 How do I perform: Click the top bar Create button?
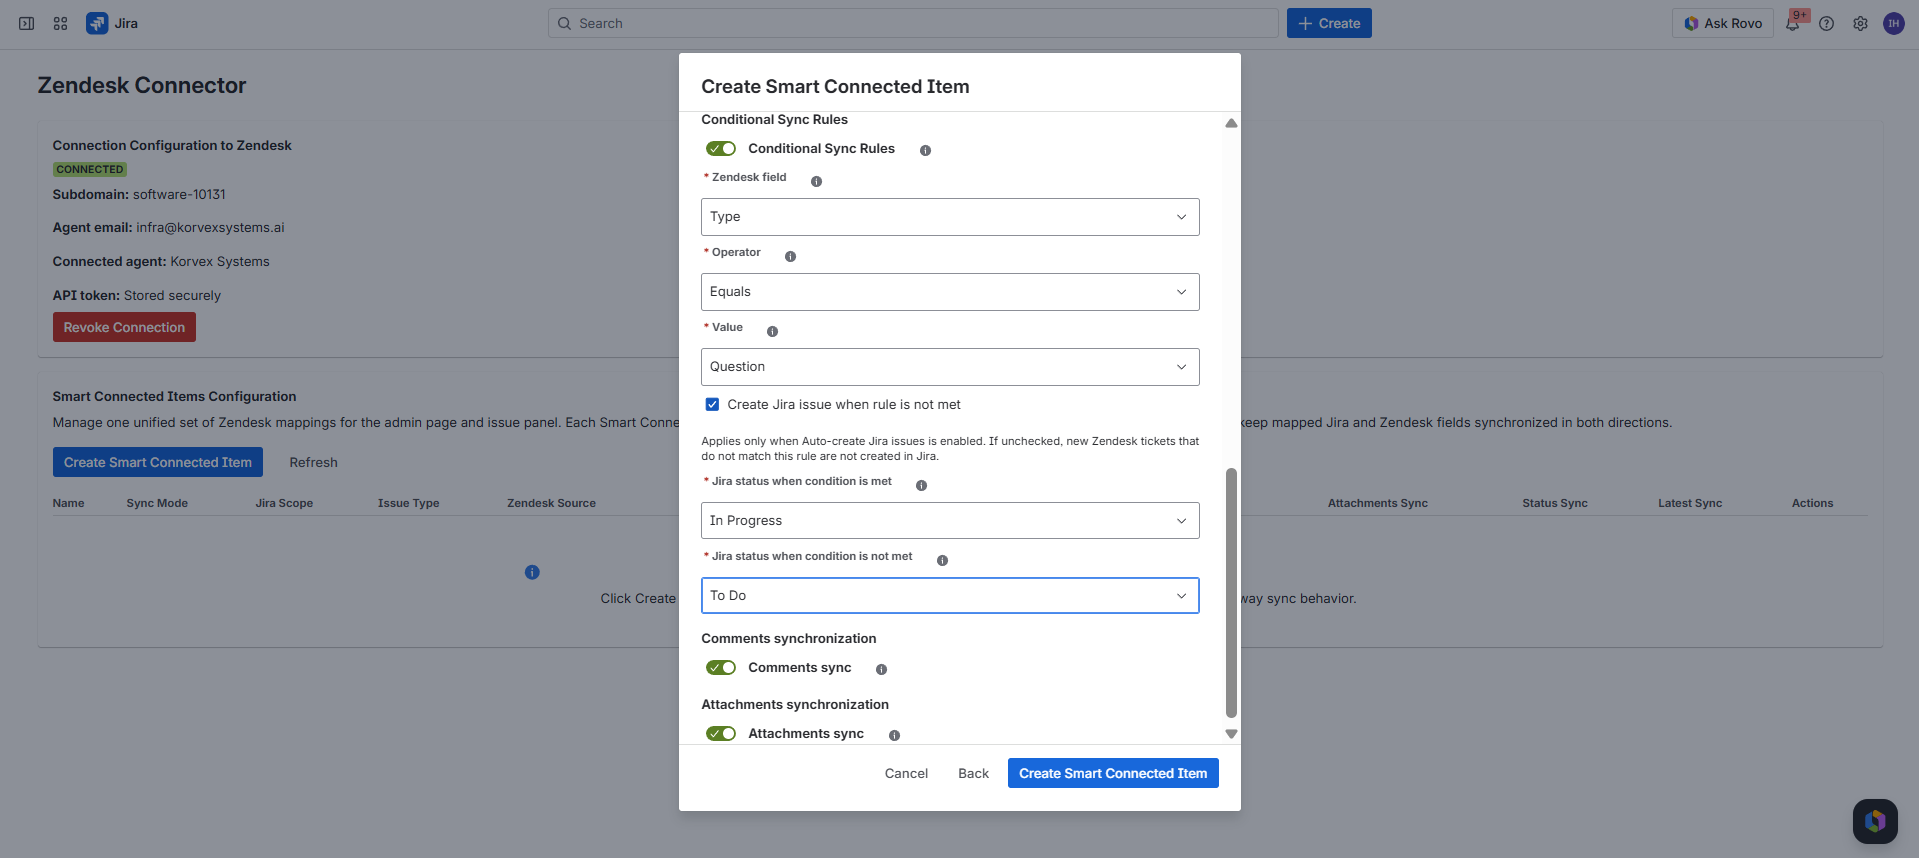coord(1329,23)
